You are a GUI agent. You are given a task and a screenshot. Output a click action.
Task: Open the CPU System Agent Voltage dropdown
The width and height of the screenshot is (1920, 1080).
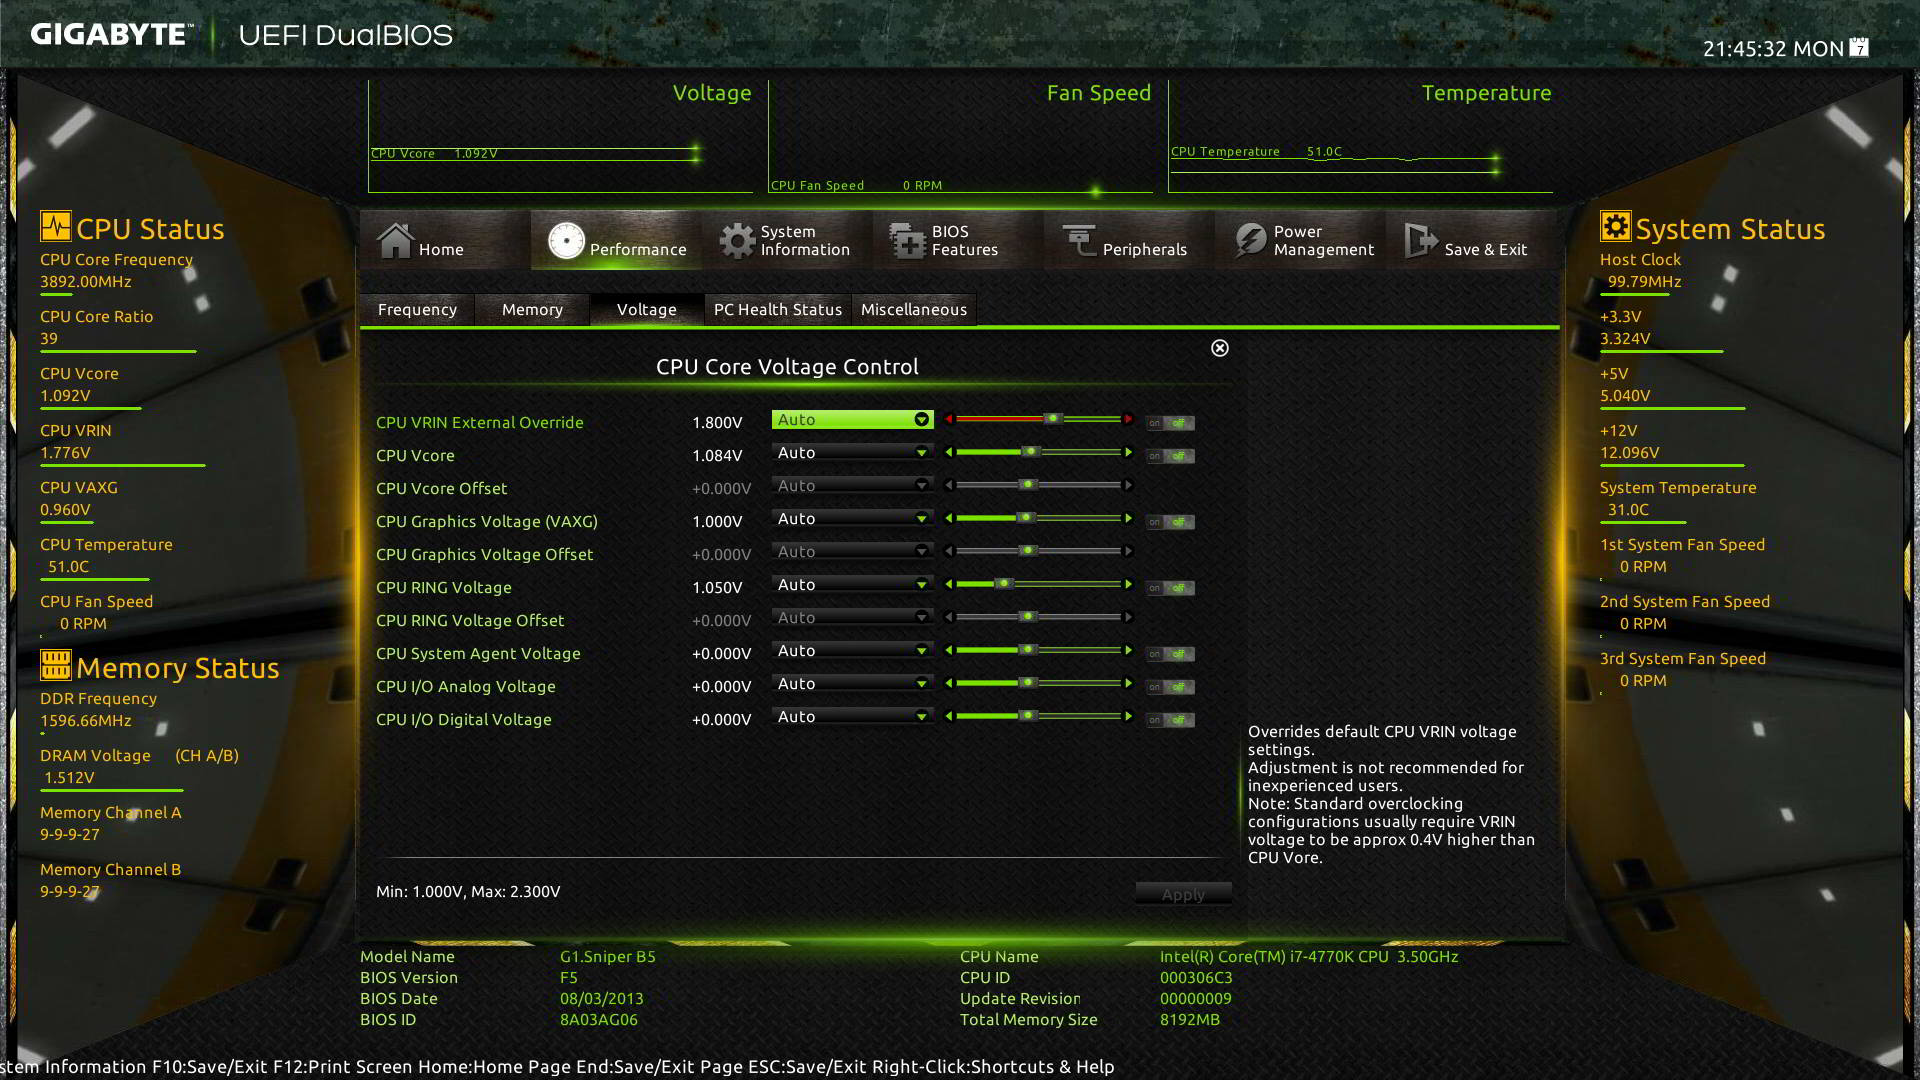(852, 651)
